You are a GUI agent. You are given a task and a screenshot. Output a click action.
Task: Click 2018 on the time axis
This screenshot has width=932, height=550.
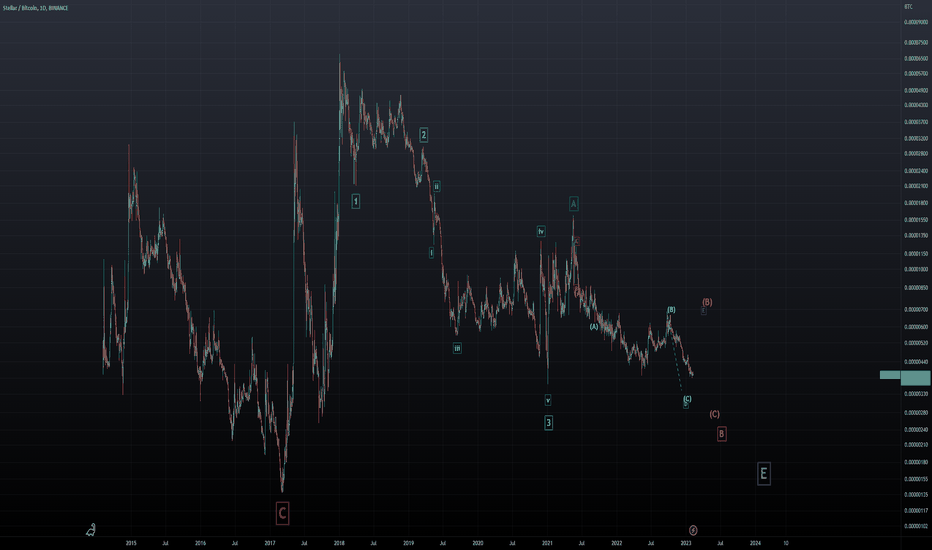pyautogui.click(x=339, y=543)
